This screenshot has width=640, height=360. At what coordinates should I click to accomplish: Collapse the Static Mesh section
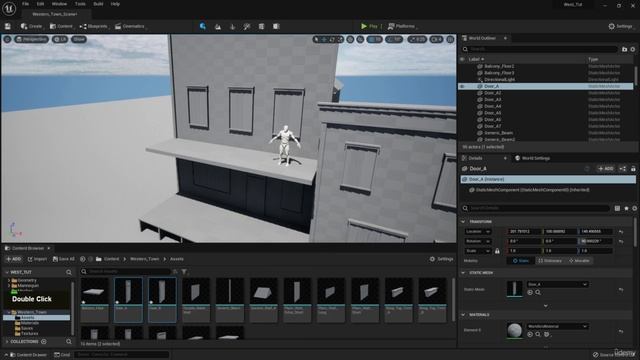tap(463, 273)
